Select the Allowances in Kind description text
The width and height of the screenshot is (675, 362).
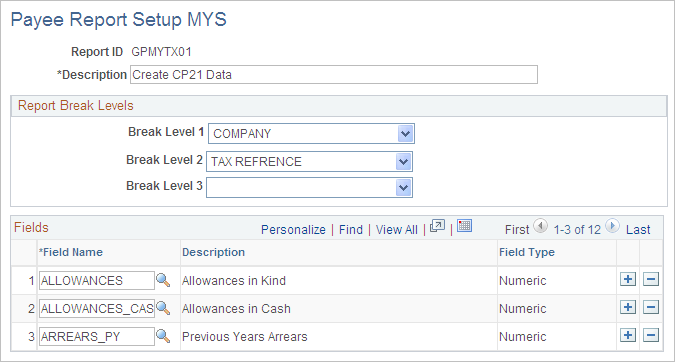pyautogui.click(x=234, y=281)
